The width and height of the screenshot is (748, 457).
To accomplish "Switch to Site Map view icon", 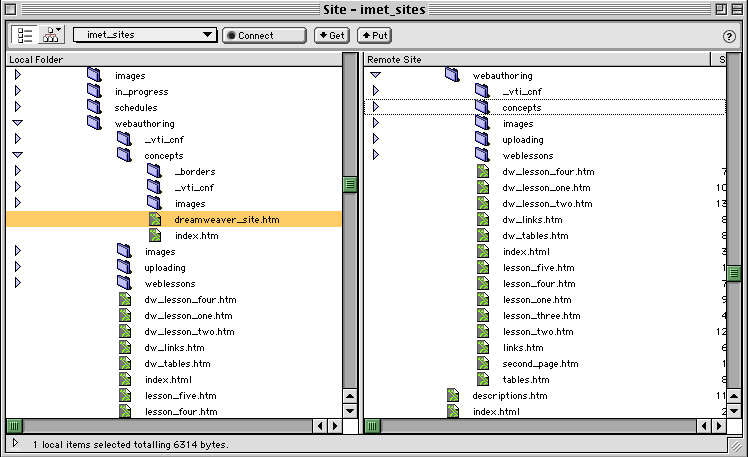I will pos(52,35).
